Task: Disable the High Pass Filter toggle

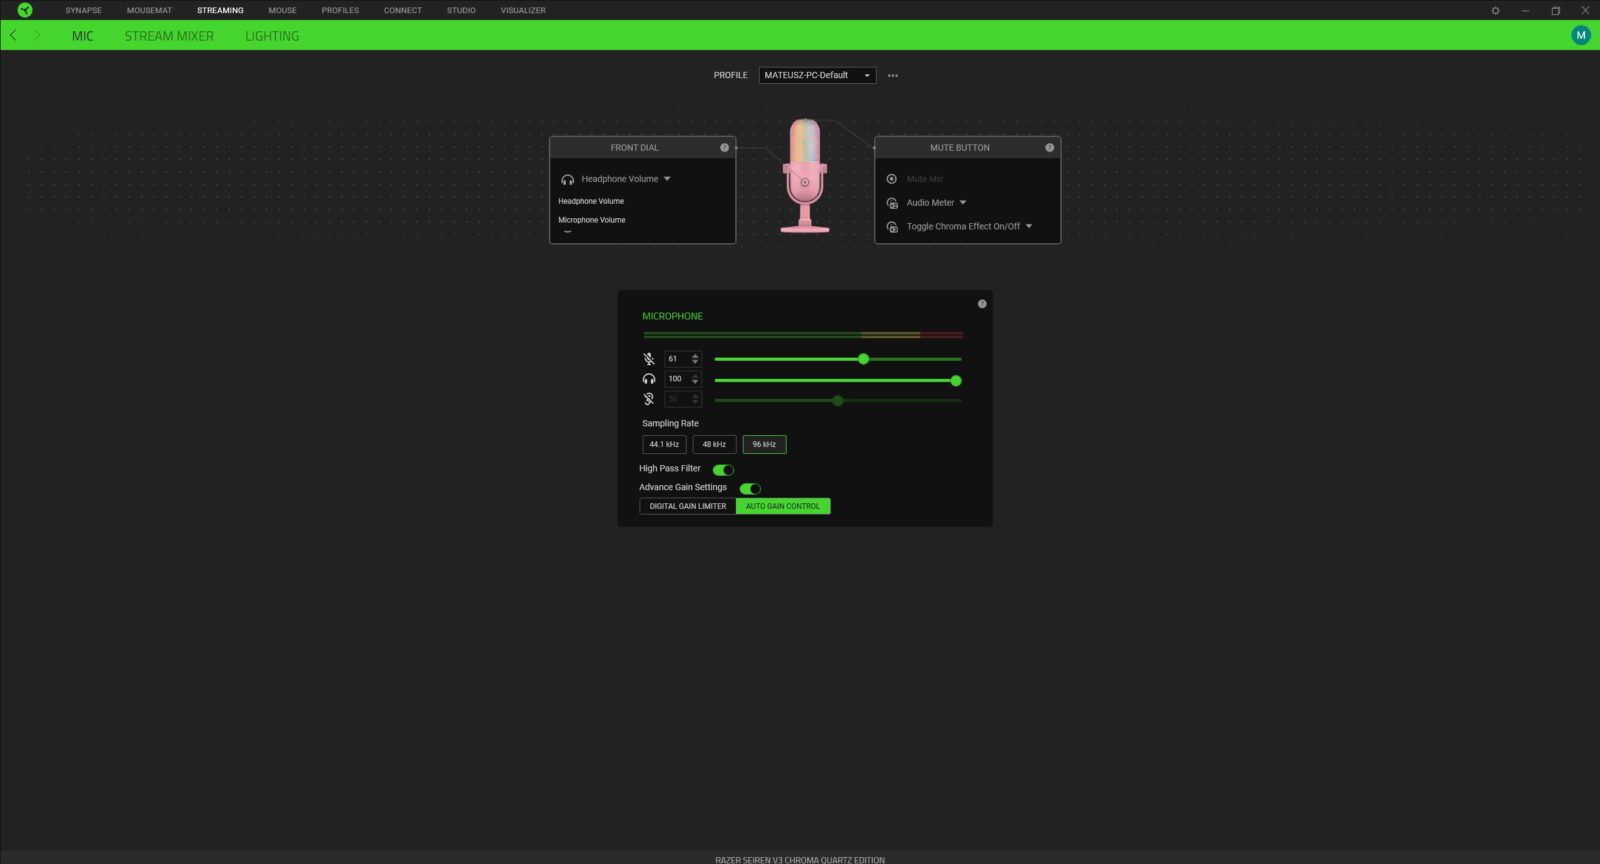Action: [x=723, y=469]
